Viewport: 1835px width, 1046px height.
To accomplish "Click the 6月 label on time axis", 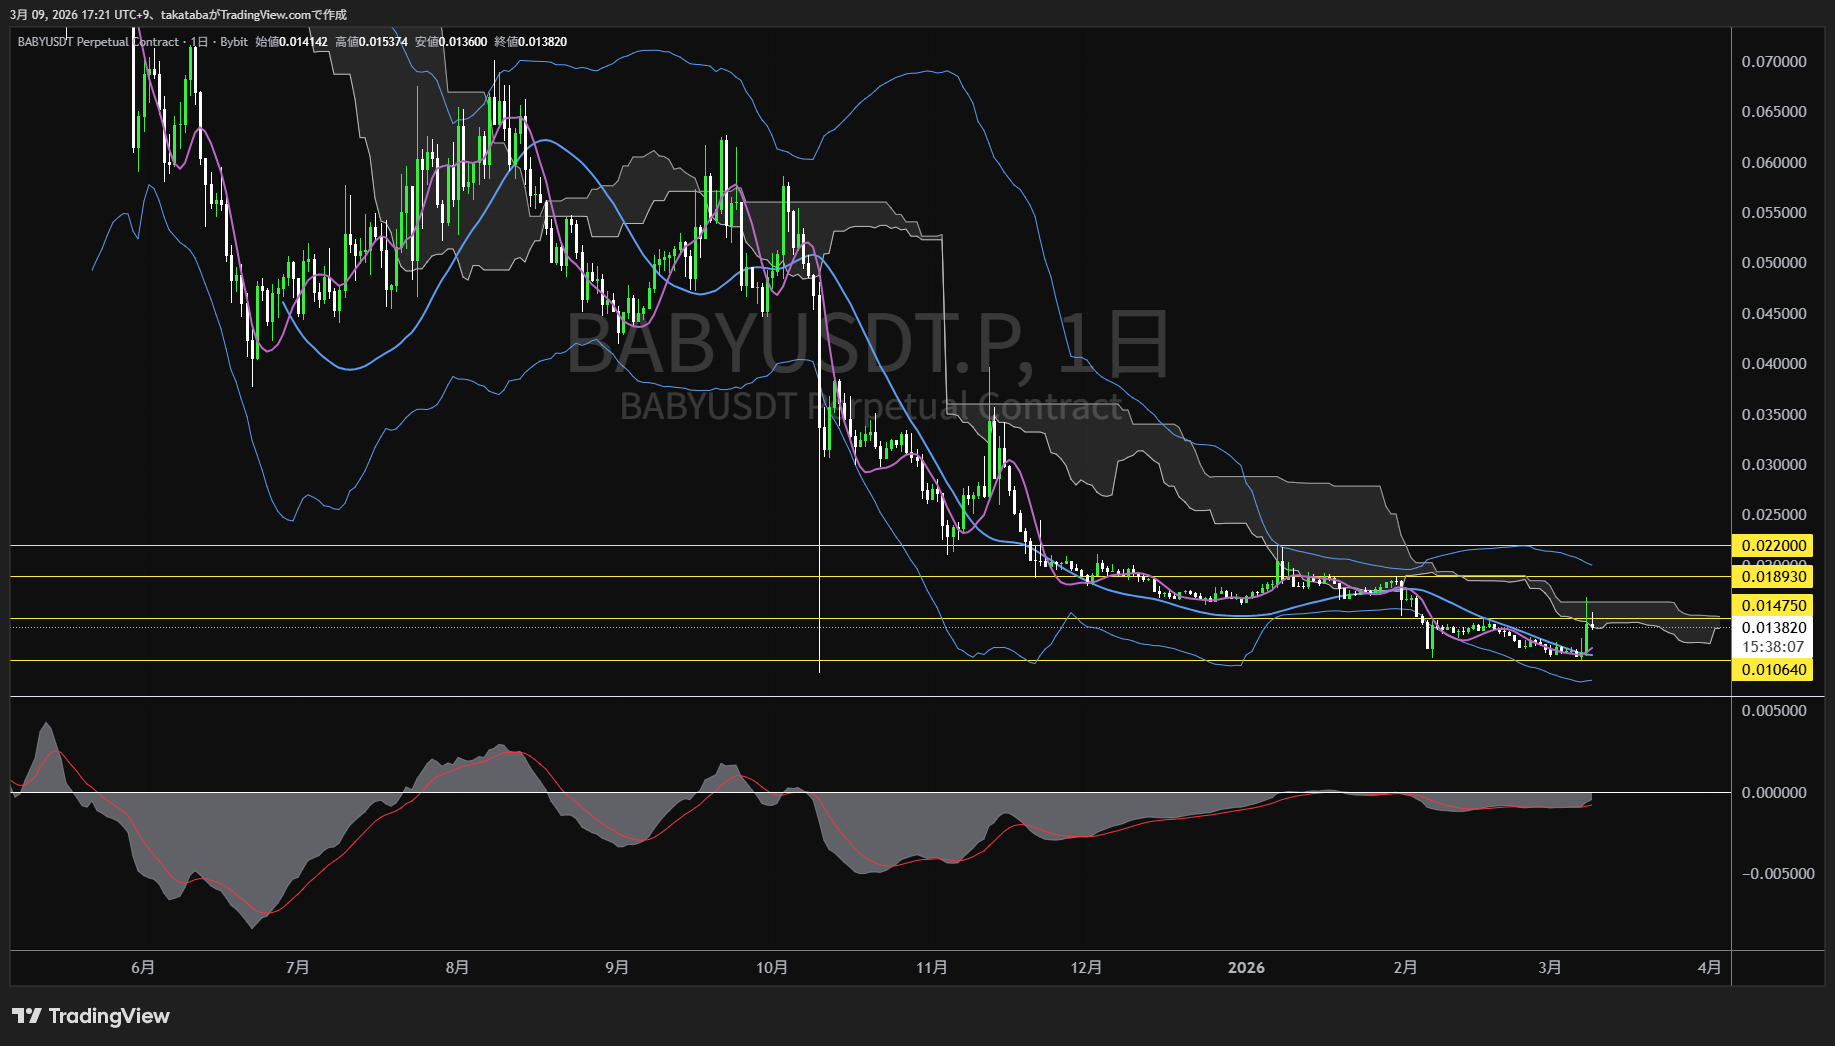I will coord(143,967).
